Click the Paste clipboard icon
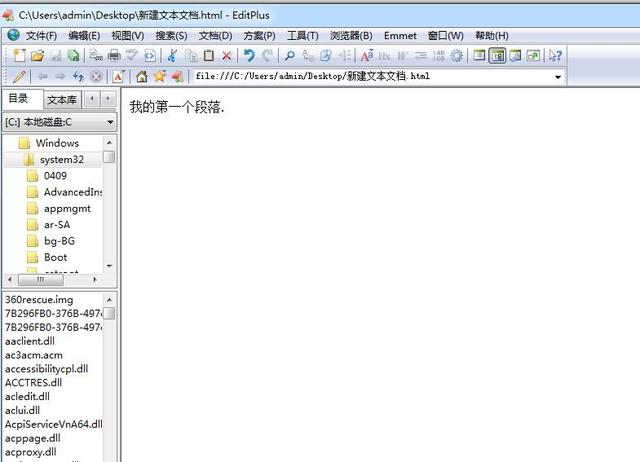 209,55
